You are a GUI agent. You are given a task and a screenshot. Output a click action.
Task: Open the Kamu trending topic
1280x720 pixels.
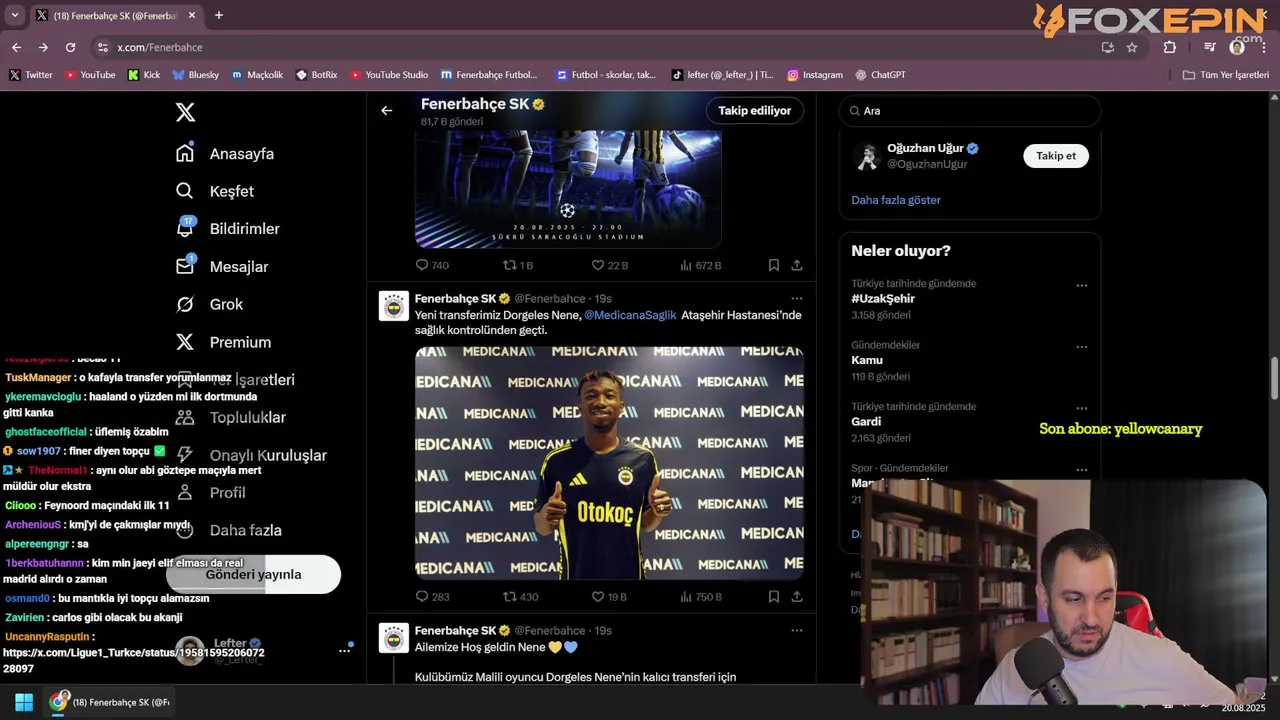tap(867, 360)
